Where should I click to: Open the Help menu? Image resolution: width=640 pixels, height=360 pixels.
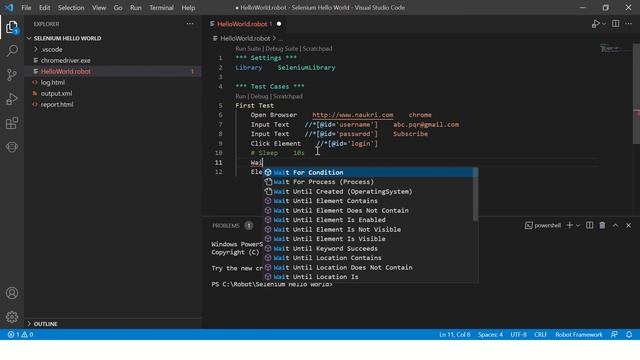pyautogui.click(x=188, y=8)
